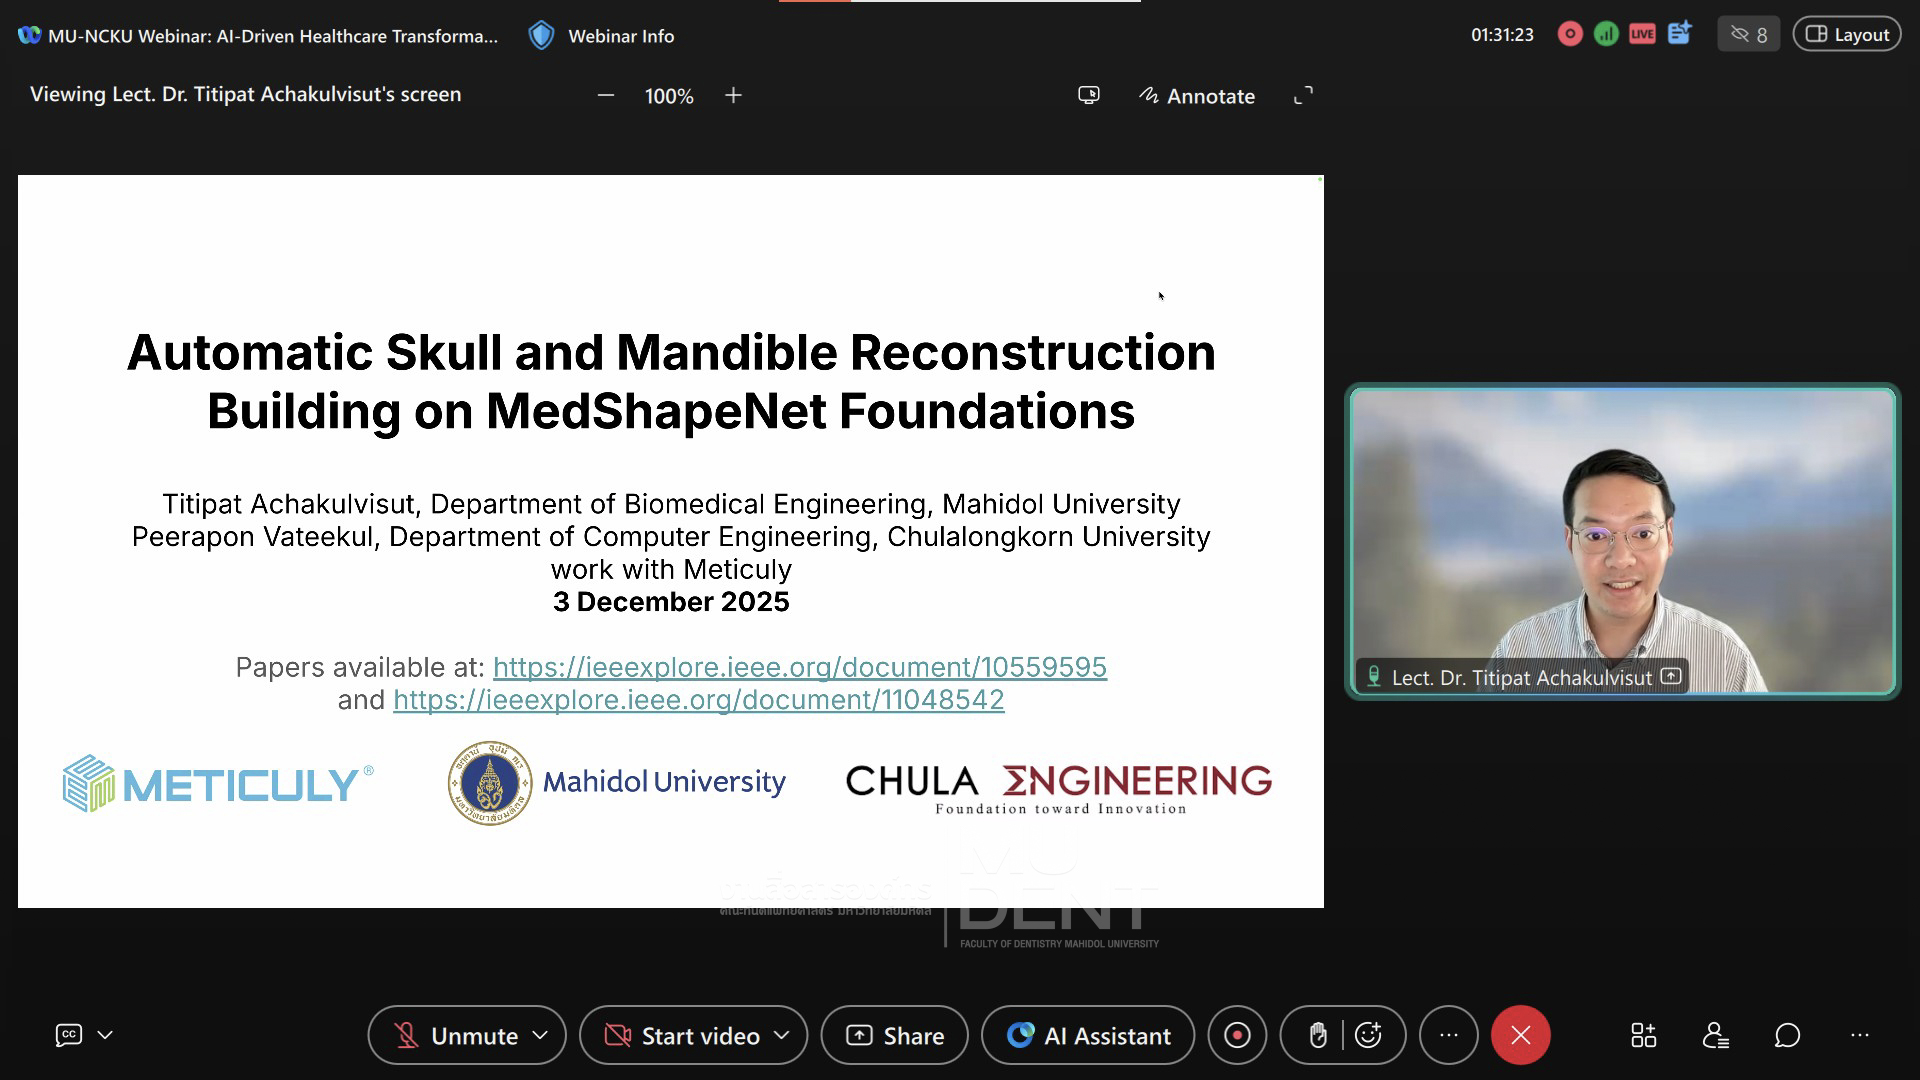Click the Share button
The height and width of the screenshot is (1080, 1920).
click(x=895, y=1036)
